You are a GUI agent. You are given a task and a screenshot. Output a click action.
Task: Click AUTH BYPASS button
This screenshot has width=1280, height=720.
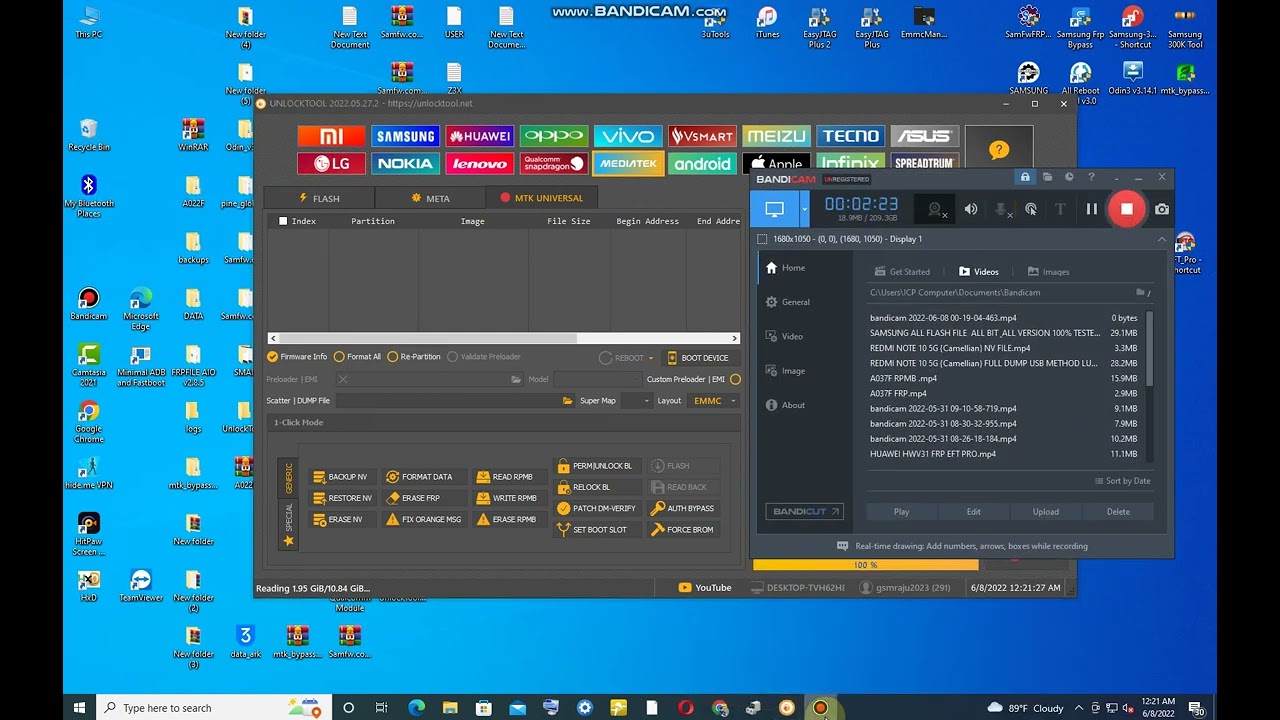(683, 508)
